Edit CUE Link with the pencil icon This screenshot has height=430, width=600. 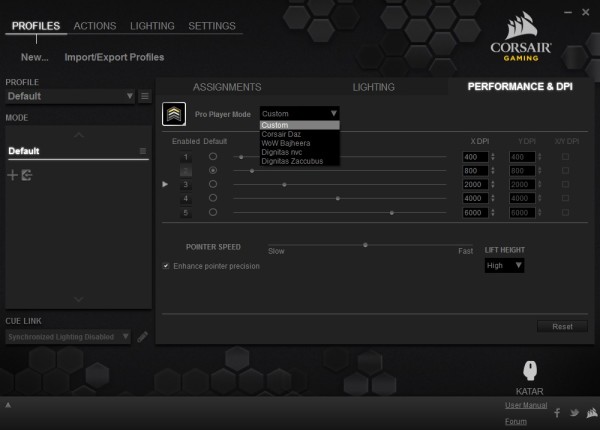[x=142, y=337]
